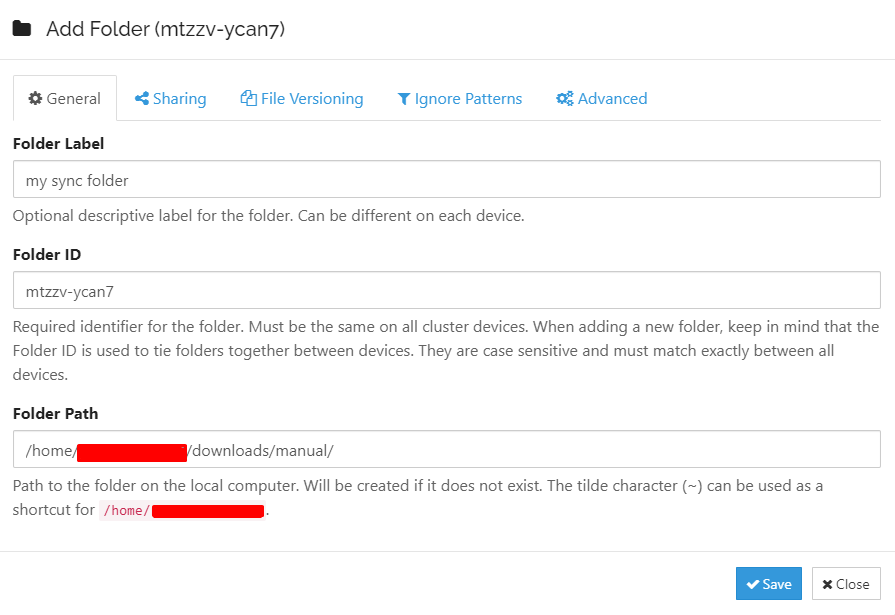Click the X icon inside the Close button
This screenshot has width=895, height=615.
[829, 583]
